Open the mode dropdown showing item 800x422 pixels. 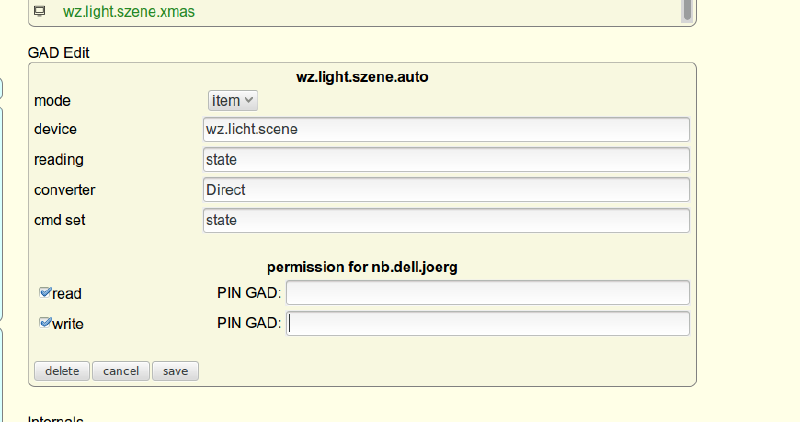tap(233, 100)
